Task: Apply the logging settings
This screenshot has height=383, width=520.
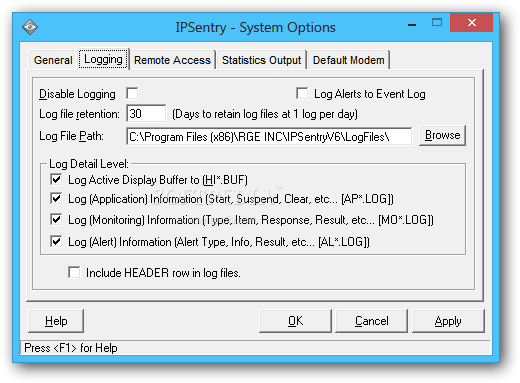Action: coord(448,321)
